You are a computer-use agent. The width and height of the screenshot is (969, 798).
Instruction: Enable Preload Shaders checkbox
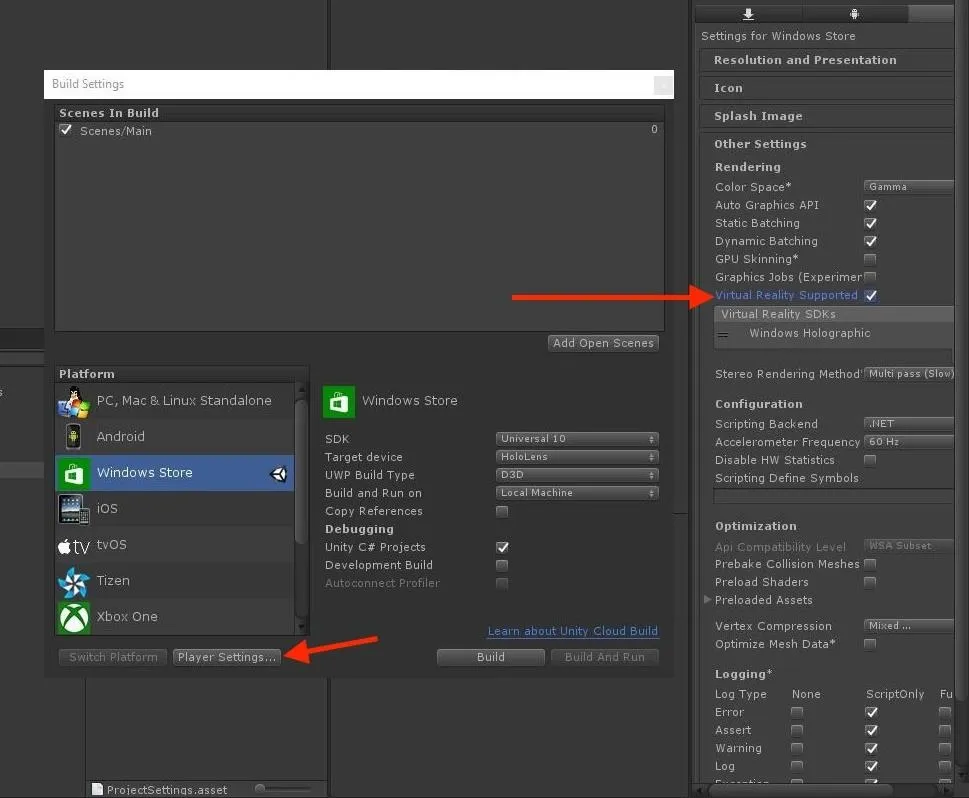[870, 582]
